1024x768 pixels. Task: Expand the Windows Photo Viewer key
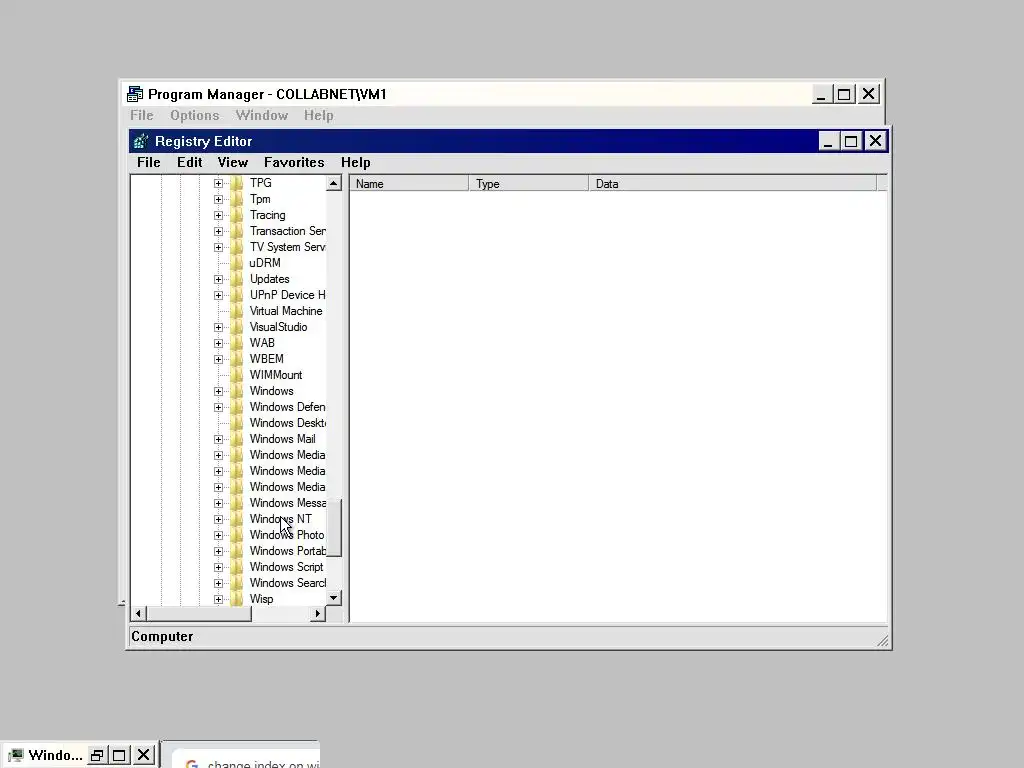coord(218,536)
